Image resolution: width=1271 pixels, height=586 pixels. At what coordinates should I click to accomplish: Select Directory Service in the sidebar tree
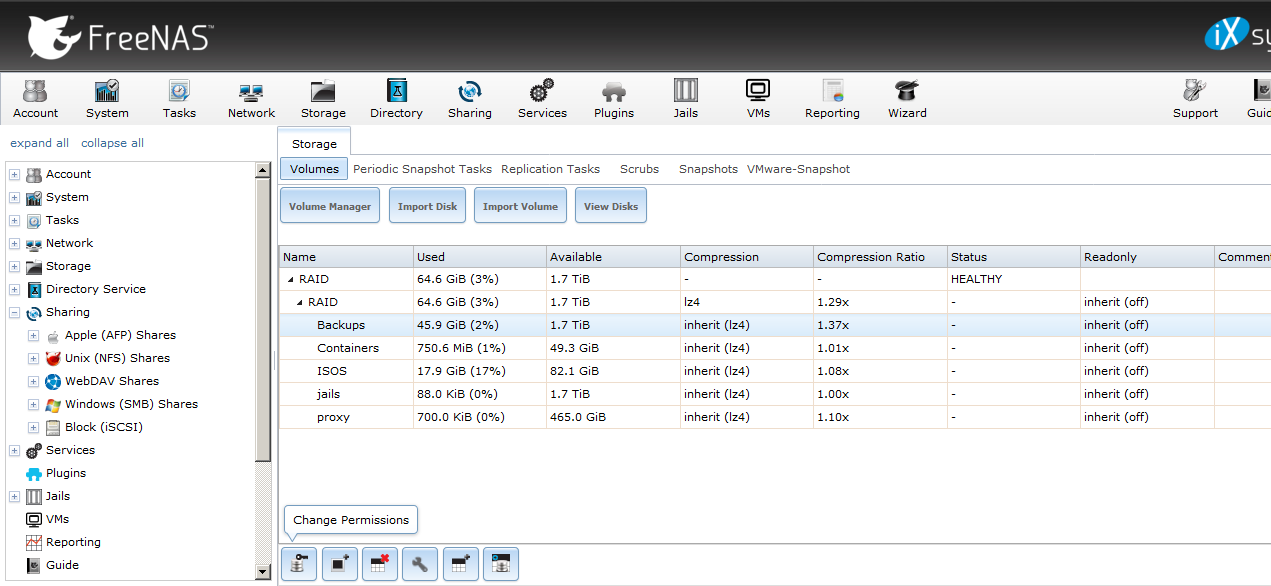[96, 289]
